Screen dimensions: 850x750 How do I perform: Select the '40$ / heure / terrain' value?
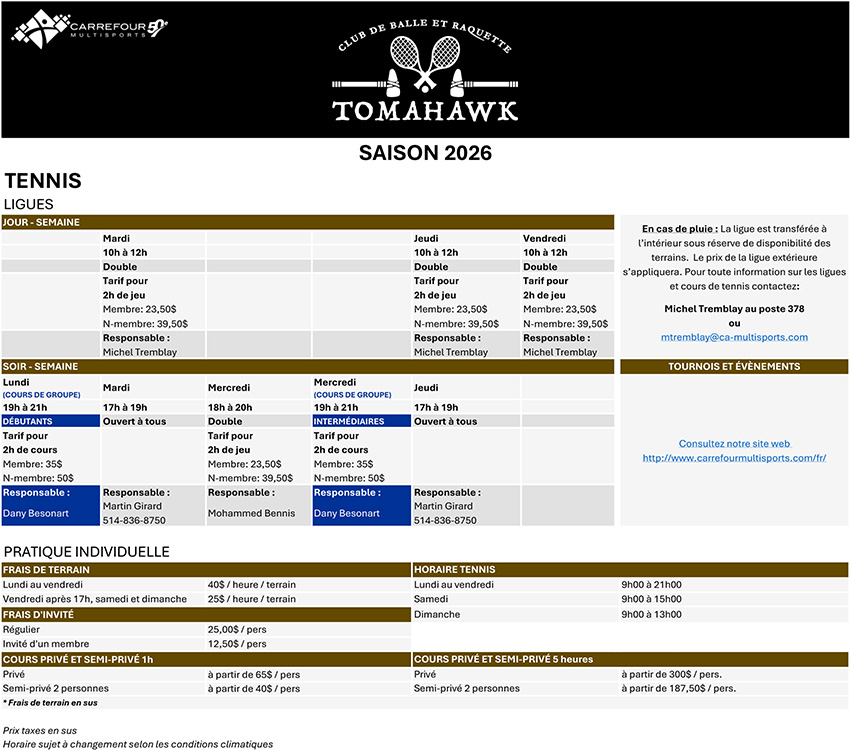[x=252, y=585]
